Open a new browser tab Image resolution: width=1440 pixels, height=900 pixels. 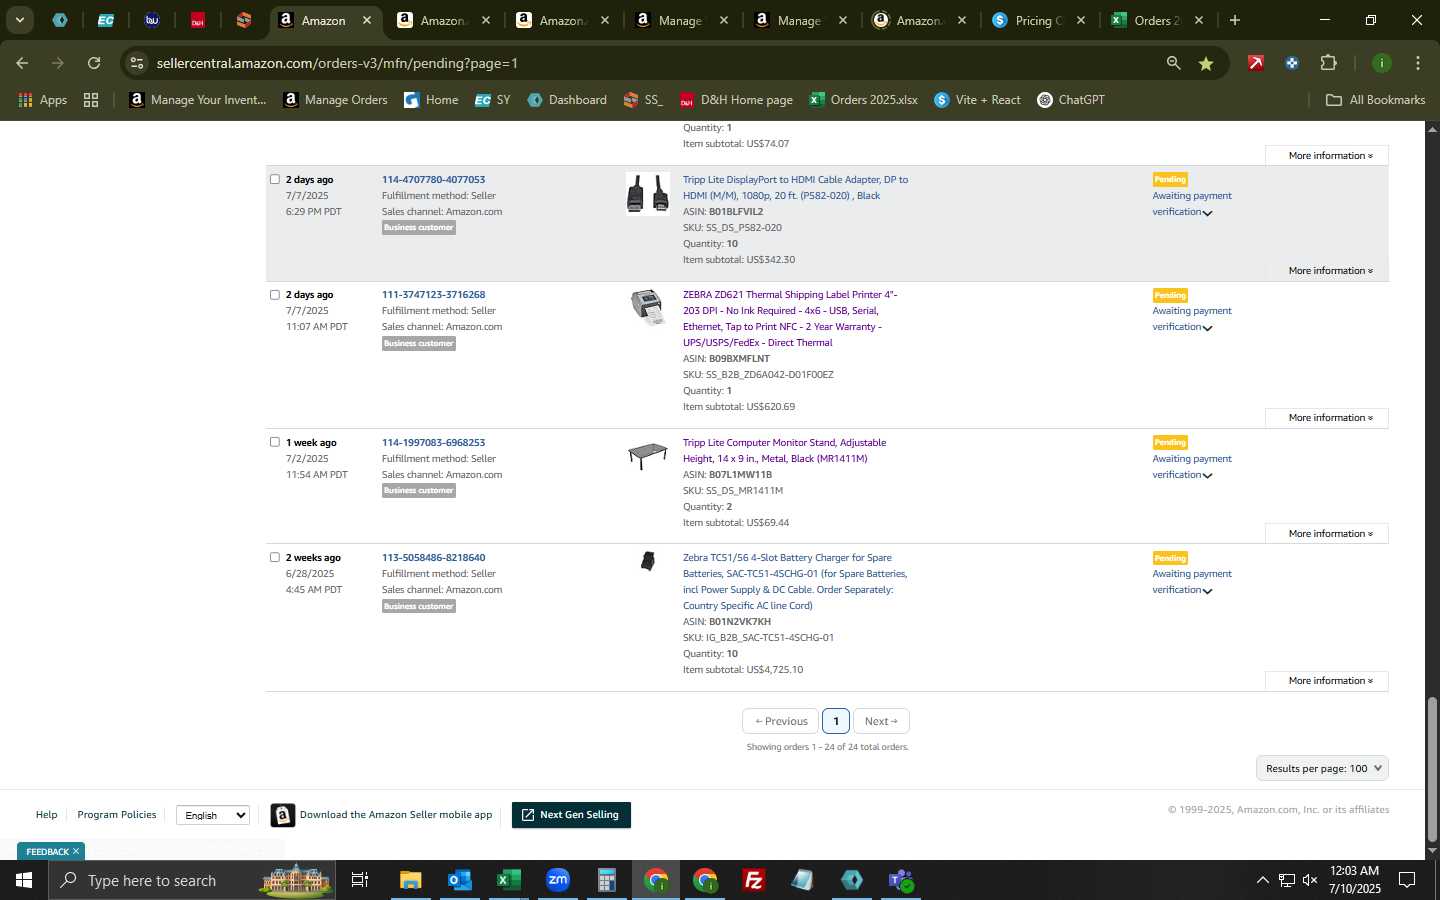coord(1235,20)
